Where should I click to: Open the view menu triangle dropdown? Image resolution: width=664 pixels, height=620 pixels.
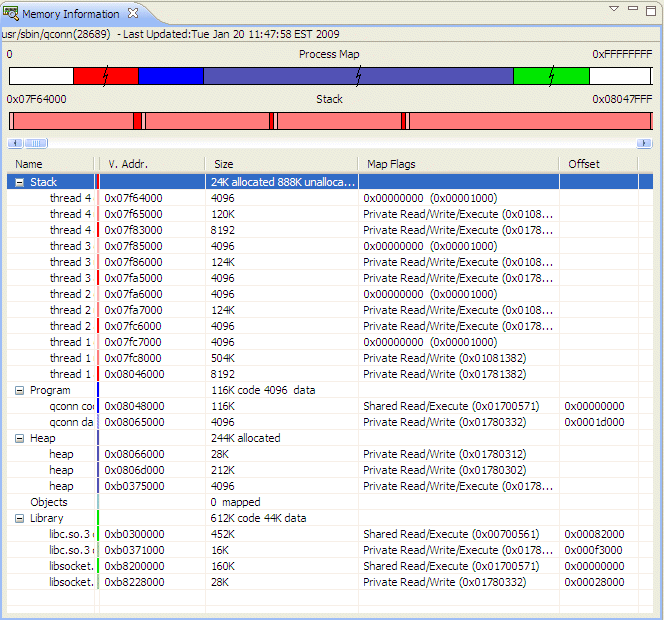615,9
